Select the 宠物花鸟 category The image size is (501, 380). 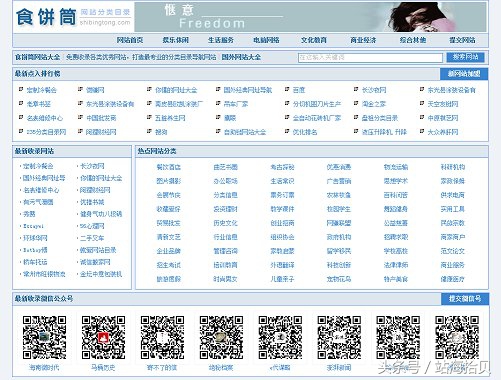click(339, 279)
